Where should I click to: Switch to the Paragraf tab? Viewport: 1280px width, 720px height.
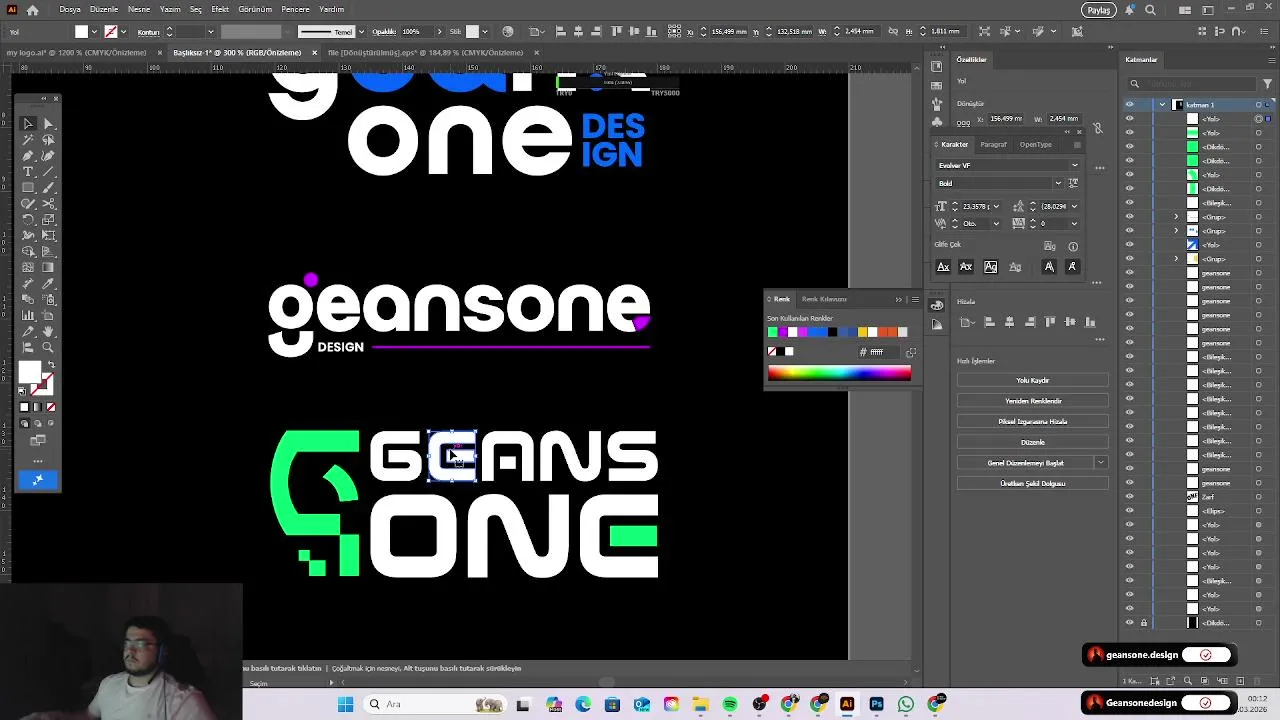993,145
